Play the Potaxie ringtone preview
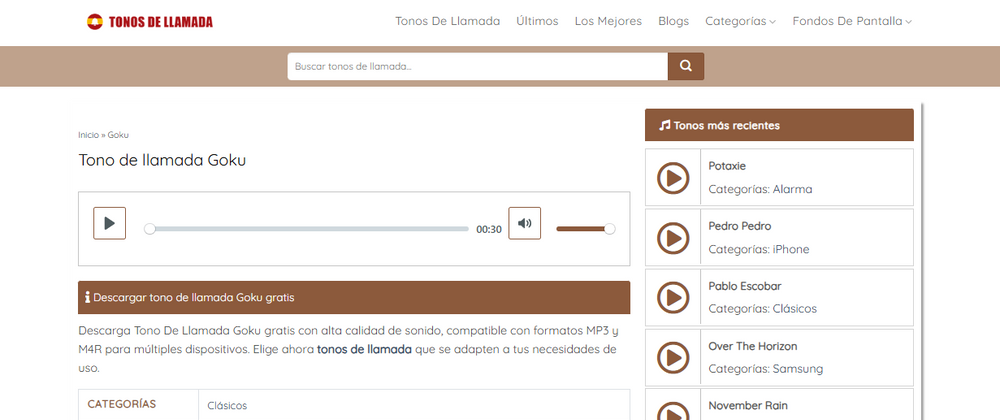This screenshot has height=420, width=1000. (673, 178)
